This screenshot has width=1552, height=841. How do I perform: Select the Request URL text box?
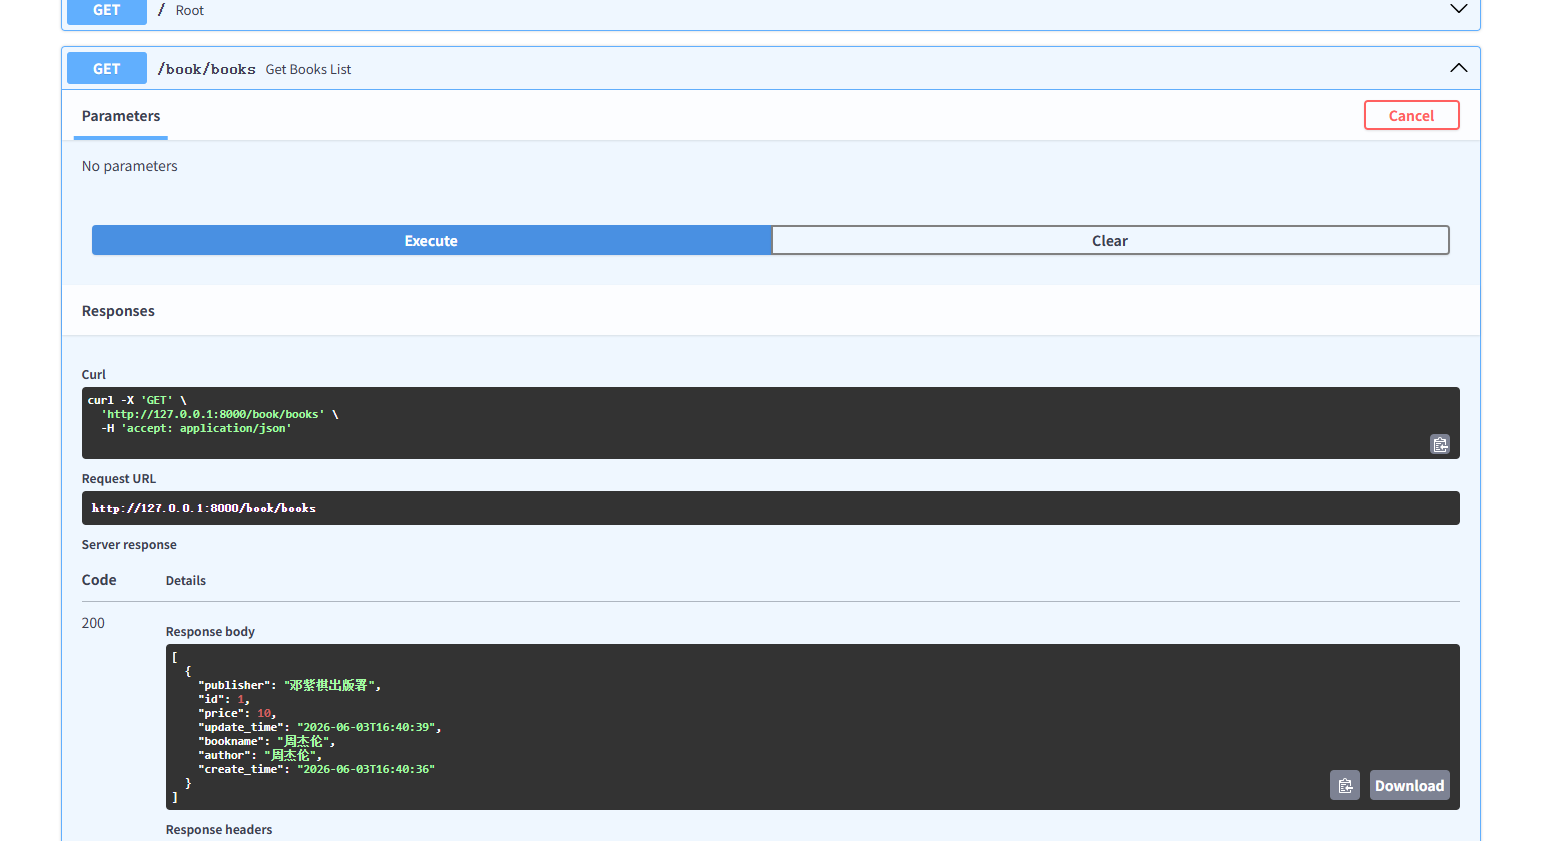(x=770, y=508)
